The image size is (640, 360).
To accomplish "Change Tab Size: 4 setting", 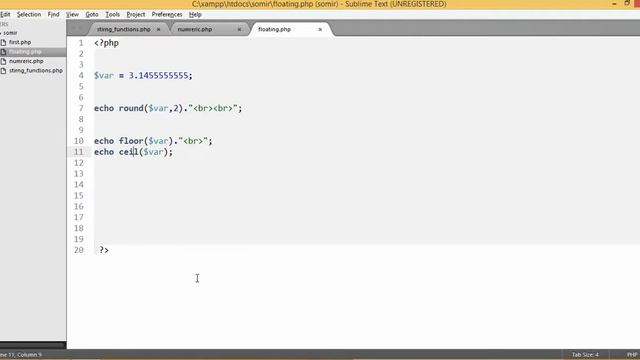I will point(585,355).
